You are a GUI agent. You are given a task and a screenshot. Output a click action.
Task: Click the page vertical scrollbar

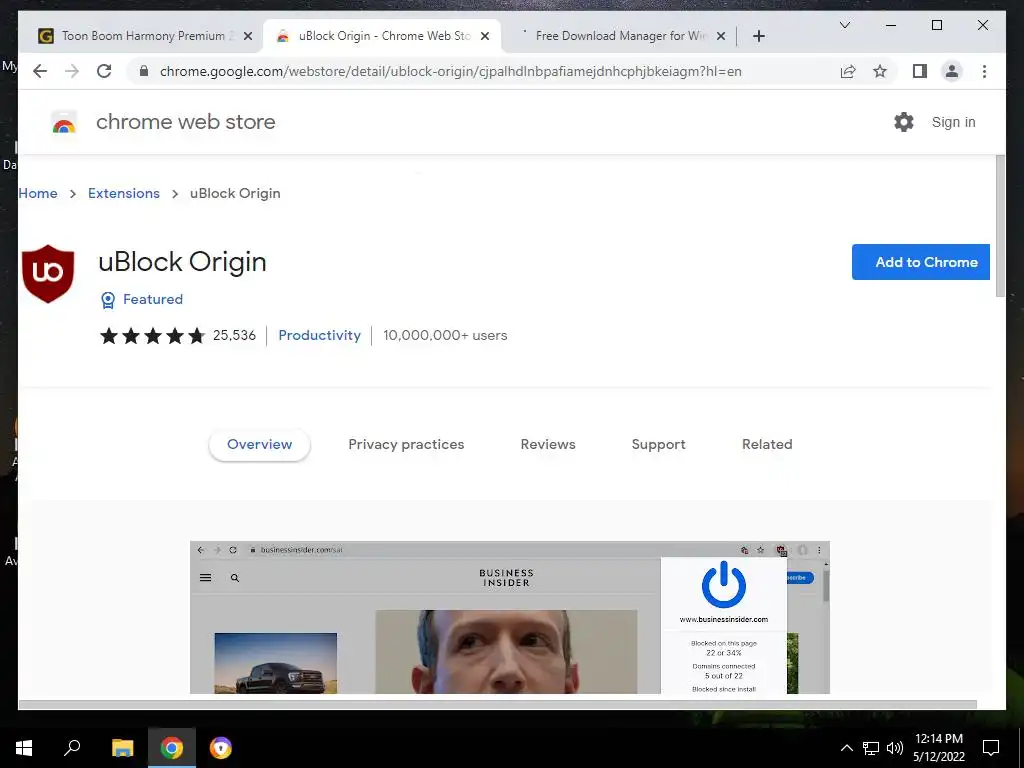tap(1000, 226)
